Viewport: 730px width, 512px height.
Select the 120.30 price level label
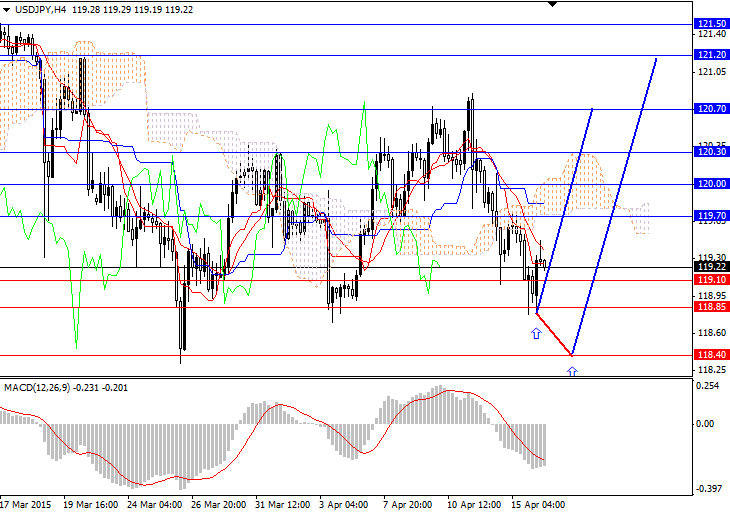tap(711, 152)
